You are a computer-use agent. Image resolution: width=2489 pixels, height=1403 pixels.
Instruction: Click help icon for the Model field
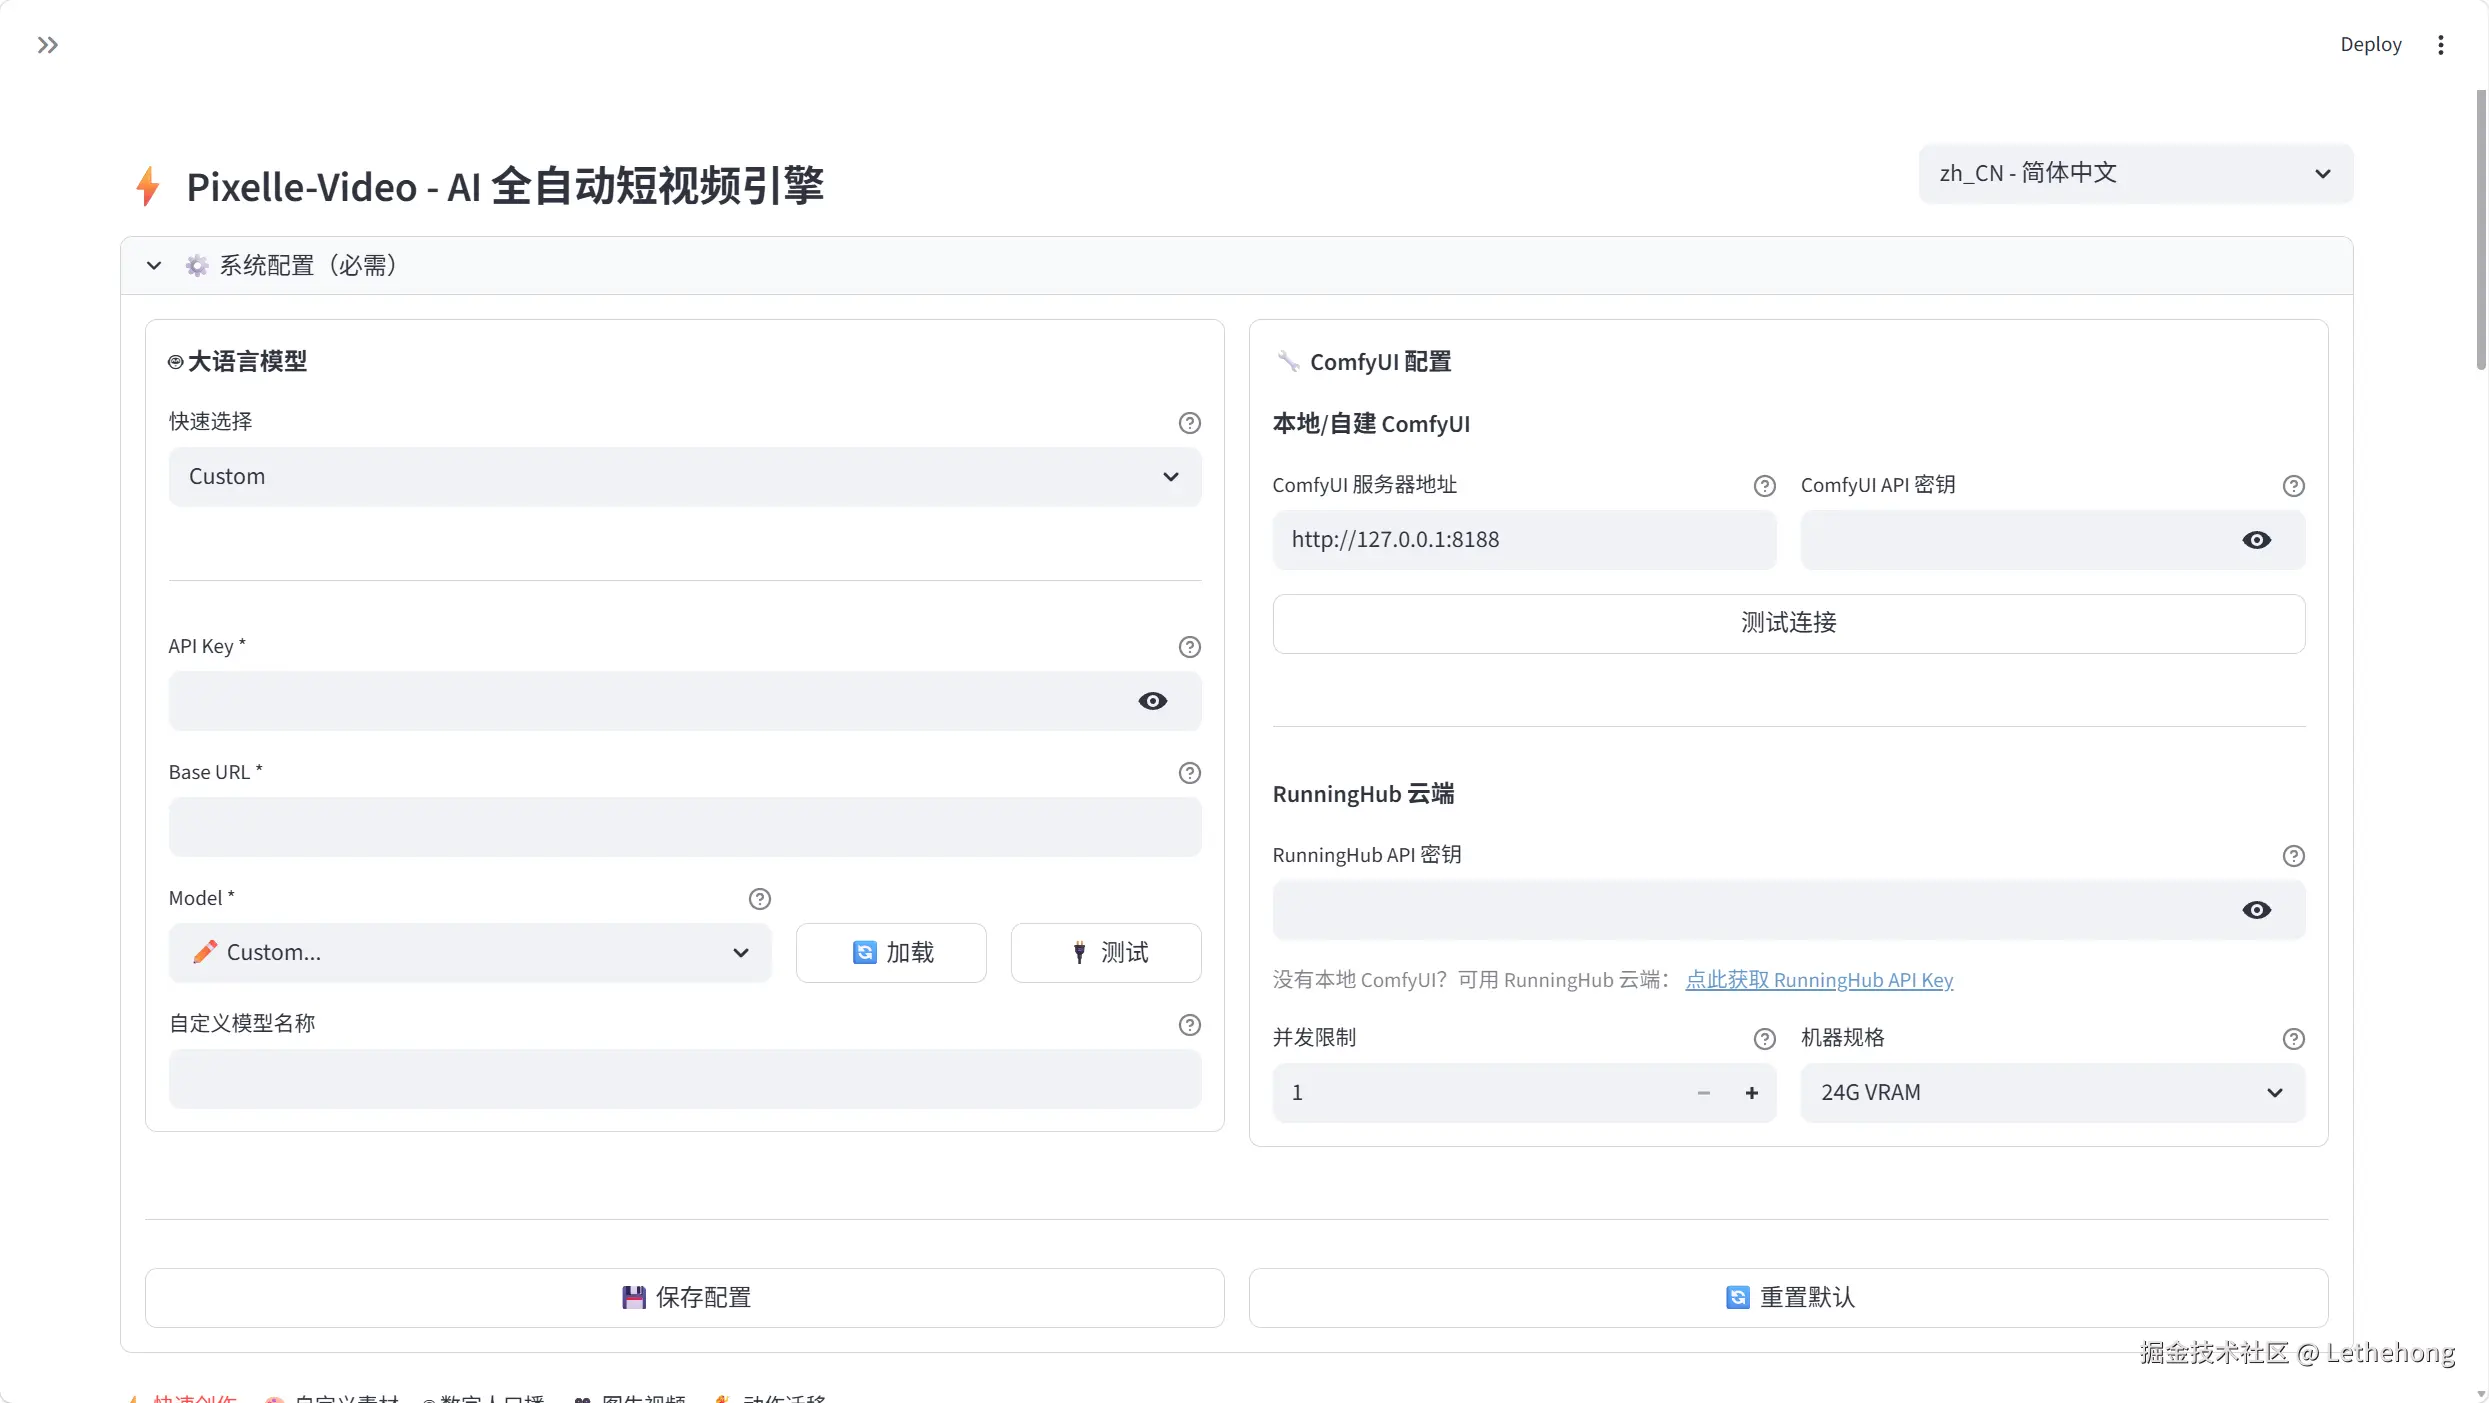point(759,899)
